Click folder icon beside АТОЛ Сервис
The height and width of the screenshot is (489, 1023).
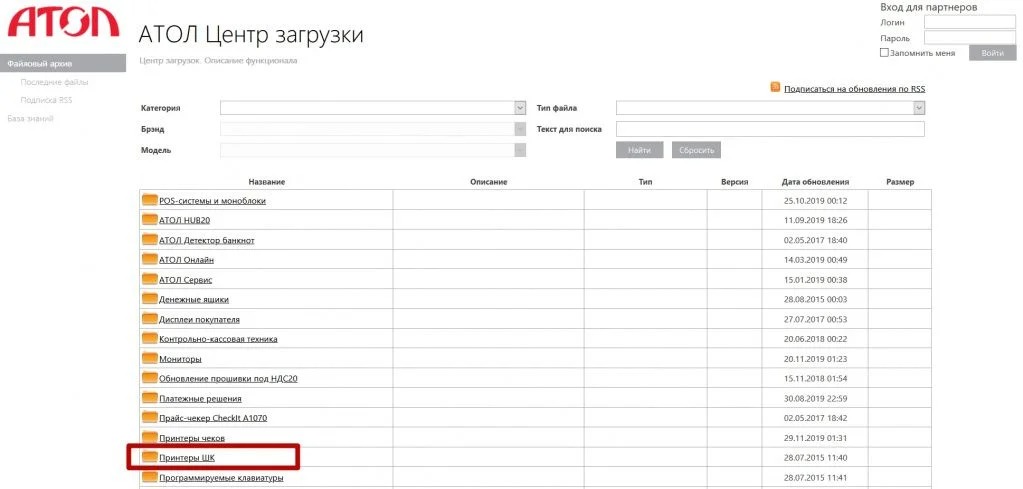pos(150,279)
